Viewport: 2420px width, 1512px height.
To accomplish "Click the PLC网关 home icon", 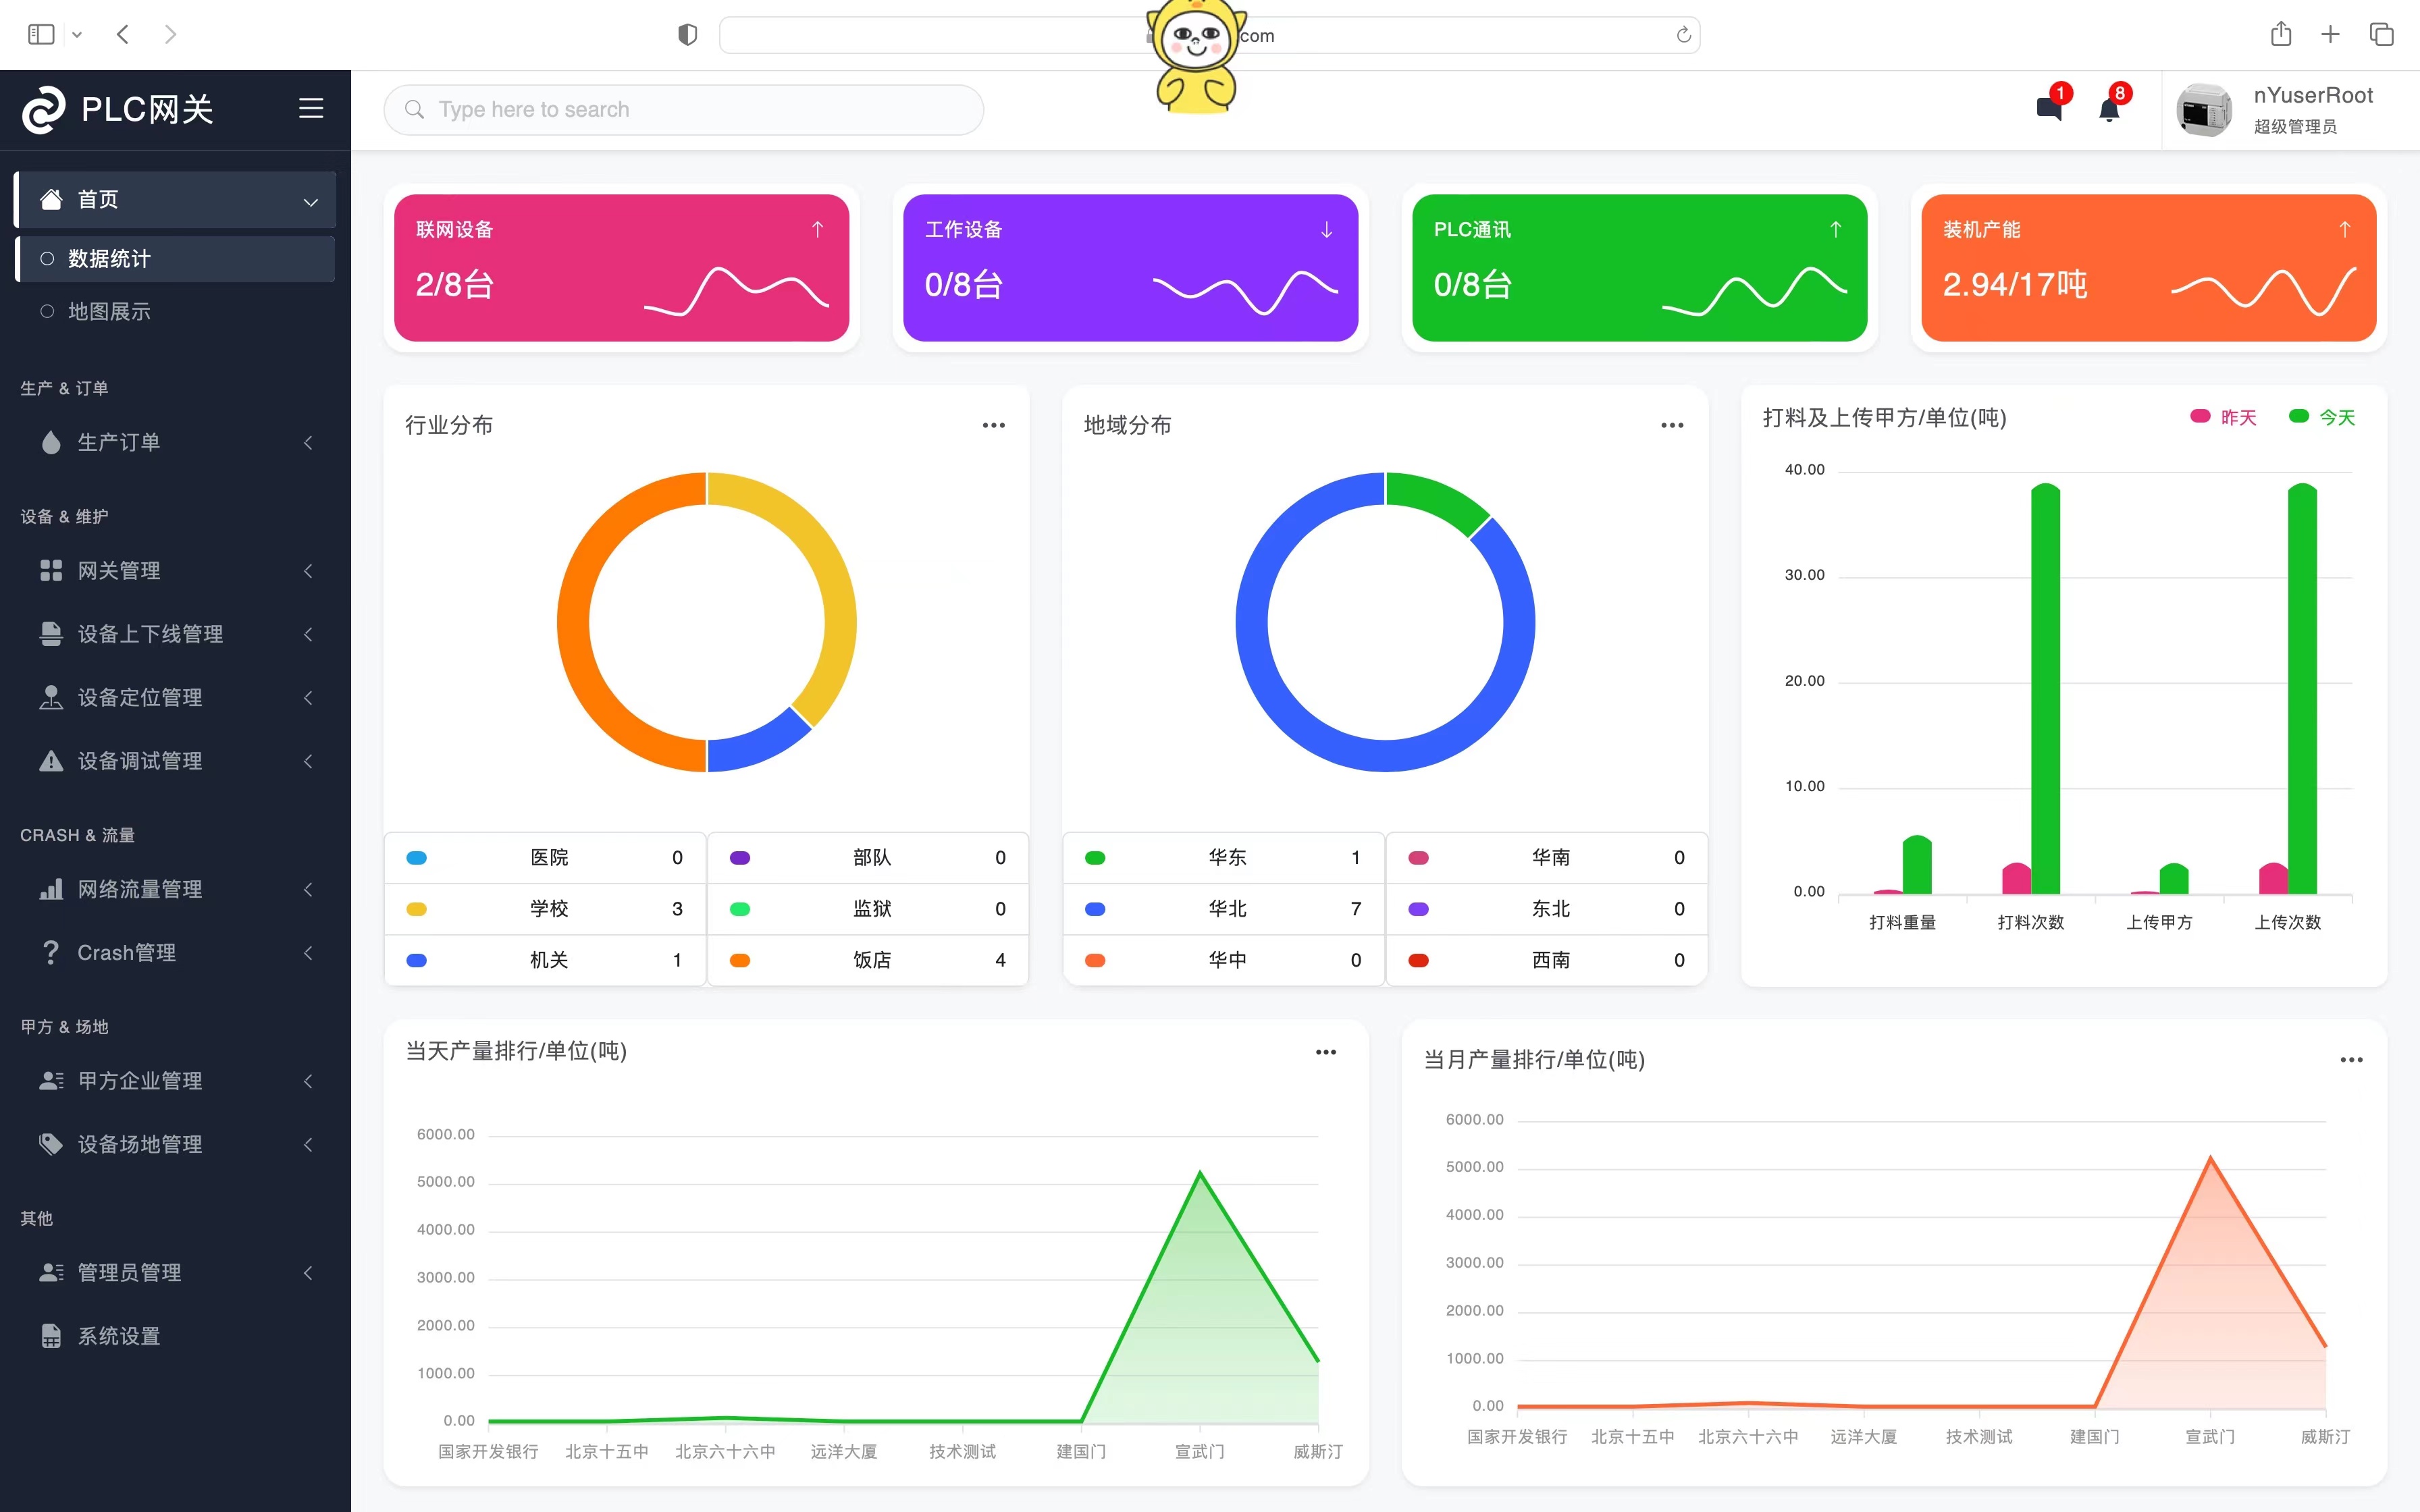I will click(44, 108).
